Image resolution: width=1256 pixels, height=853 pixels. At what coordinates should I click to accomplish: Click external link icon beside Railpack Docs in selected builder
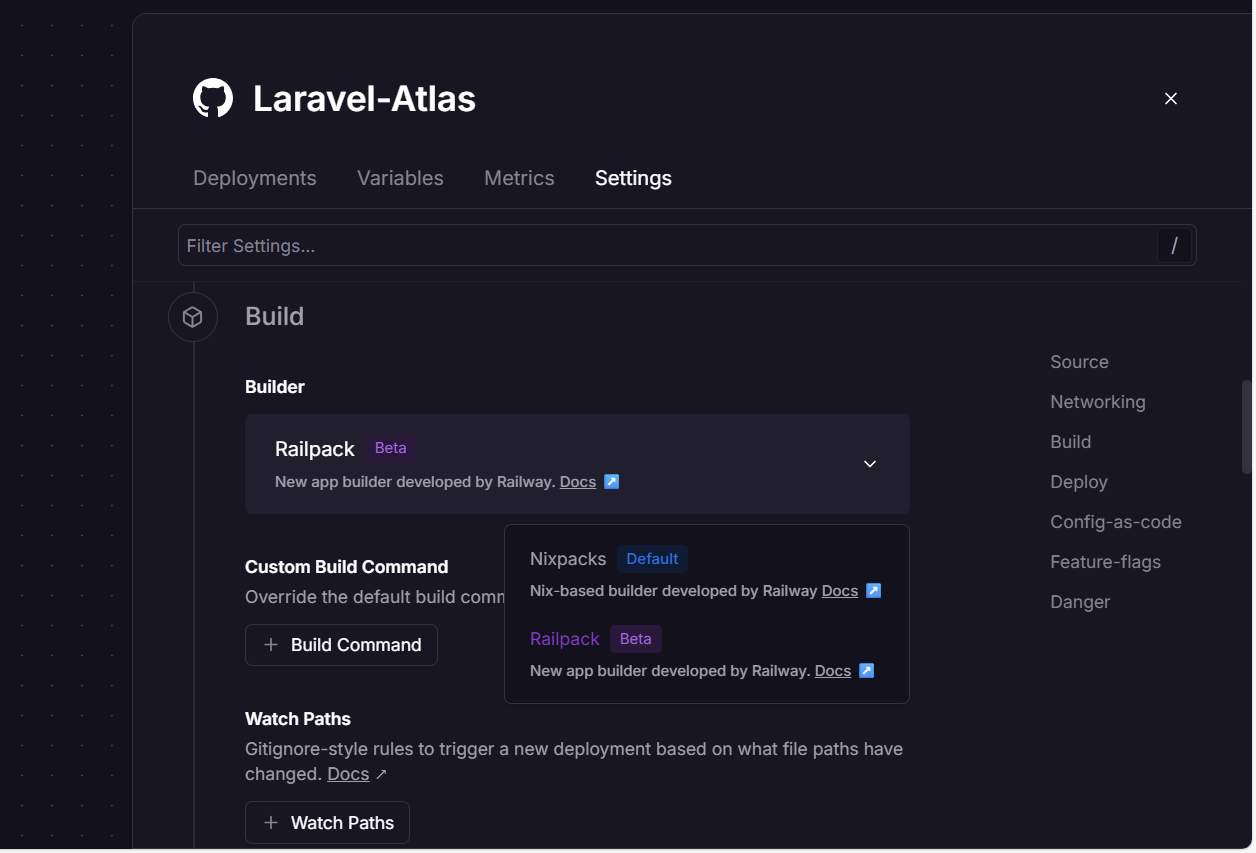612,482
